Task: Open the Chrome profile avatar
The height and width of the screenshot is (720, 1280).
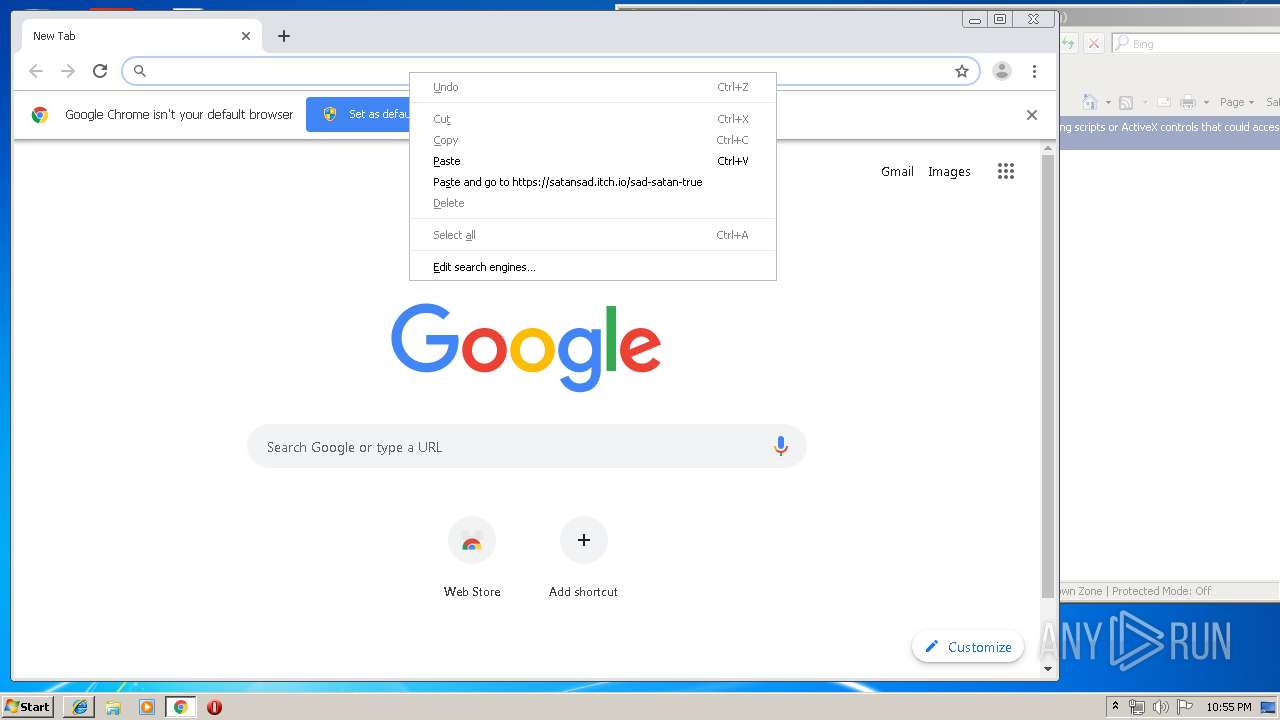Action: pyautogui.click(x=1001, y=71)
